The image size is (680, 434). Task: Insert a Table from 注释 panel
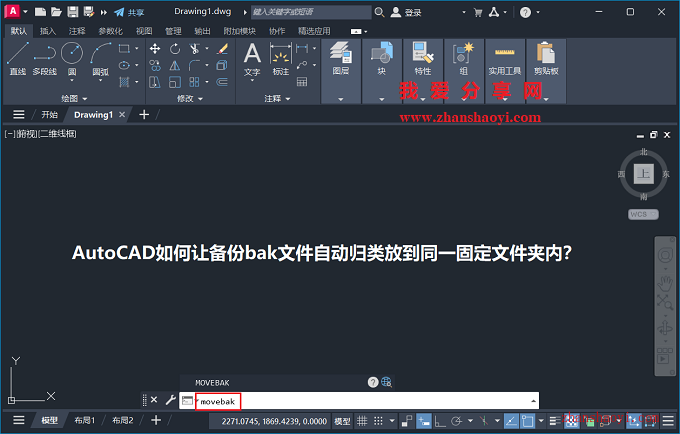302,82
